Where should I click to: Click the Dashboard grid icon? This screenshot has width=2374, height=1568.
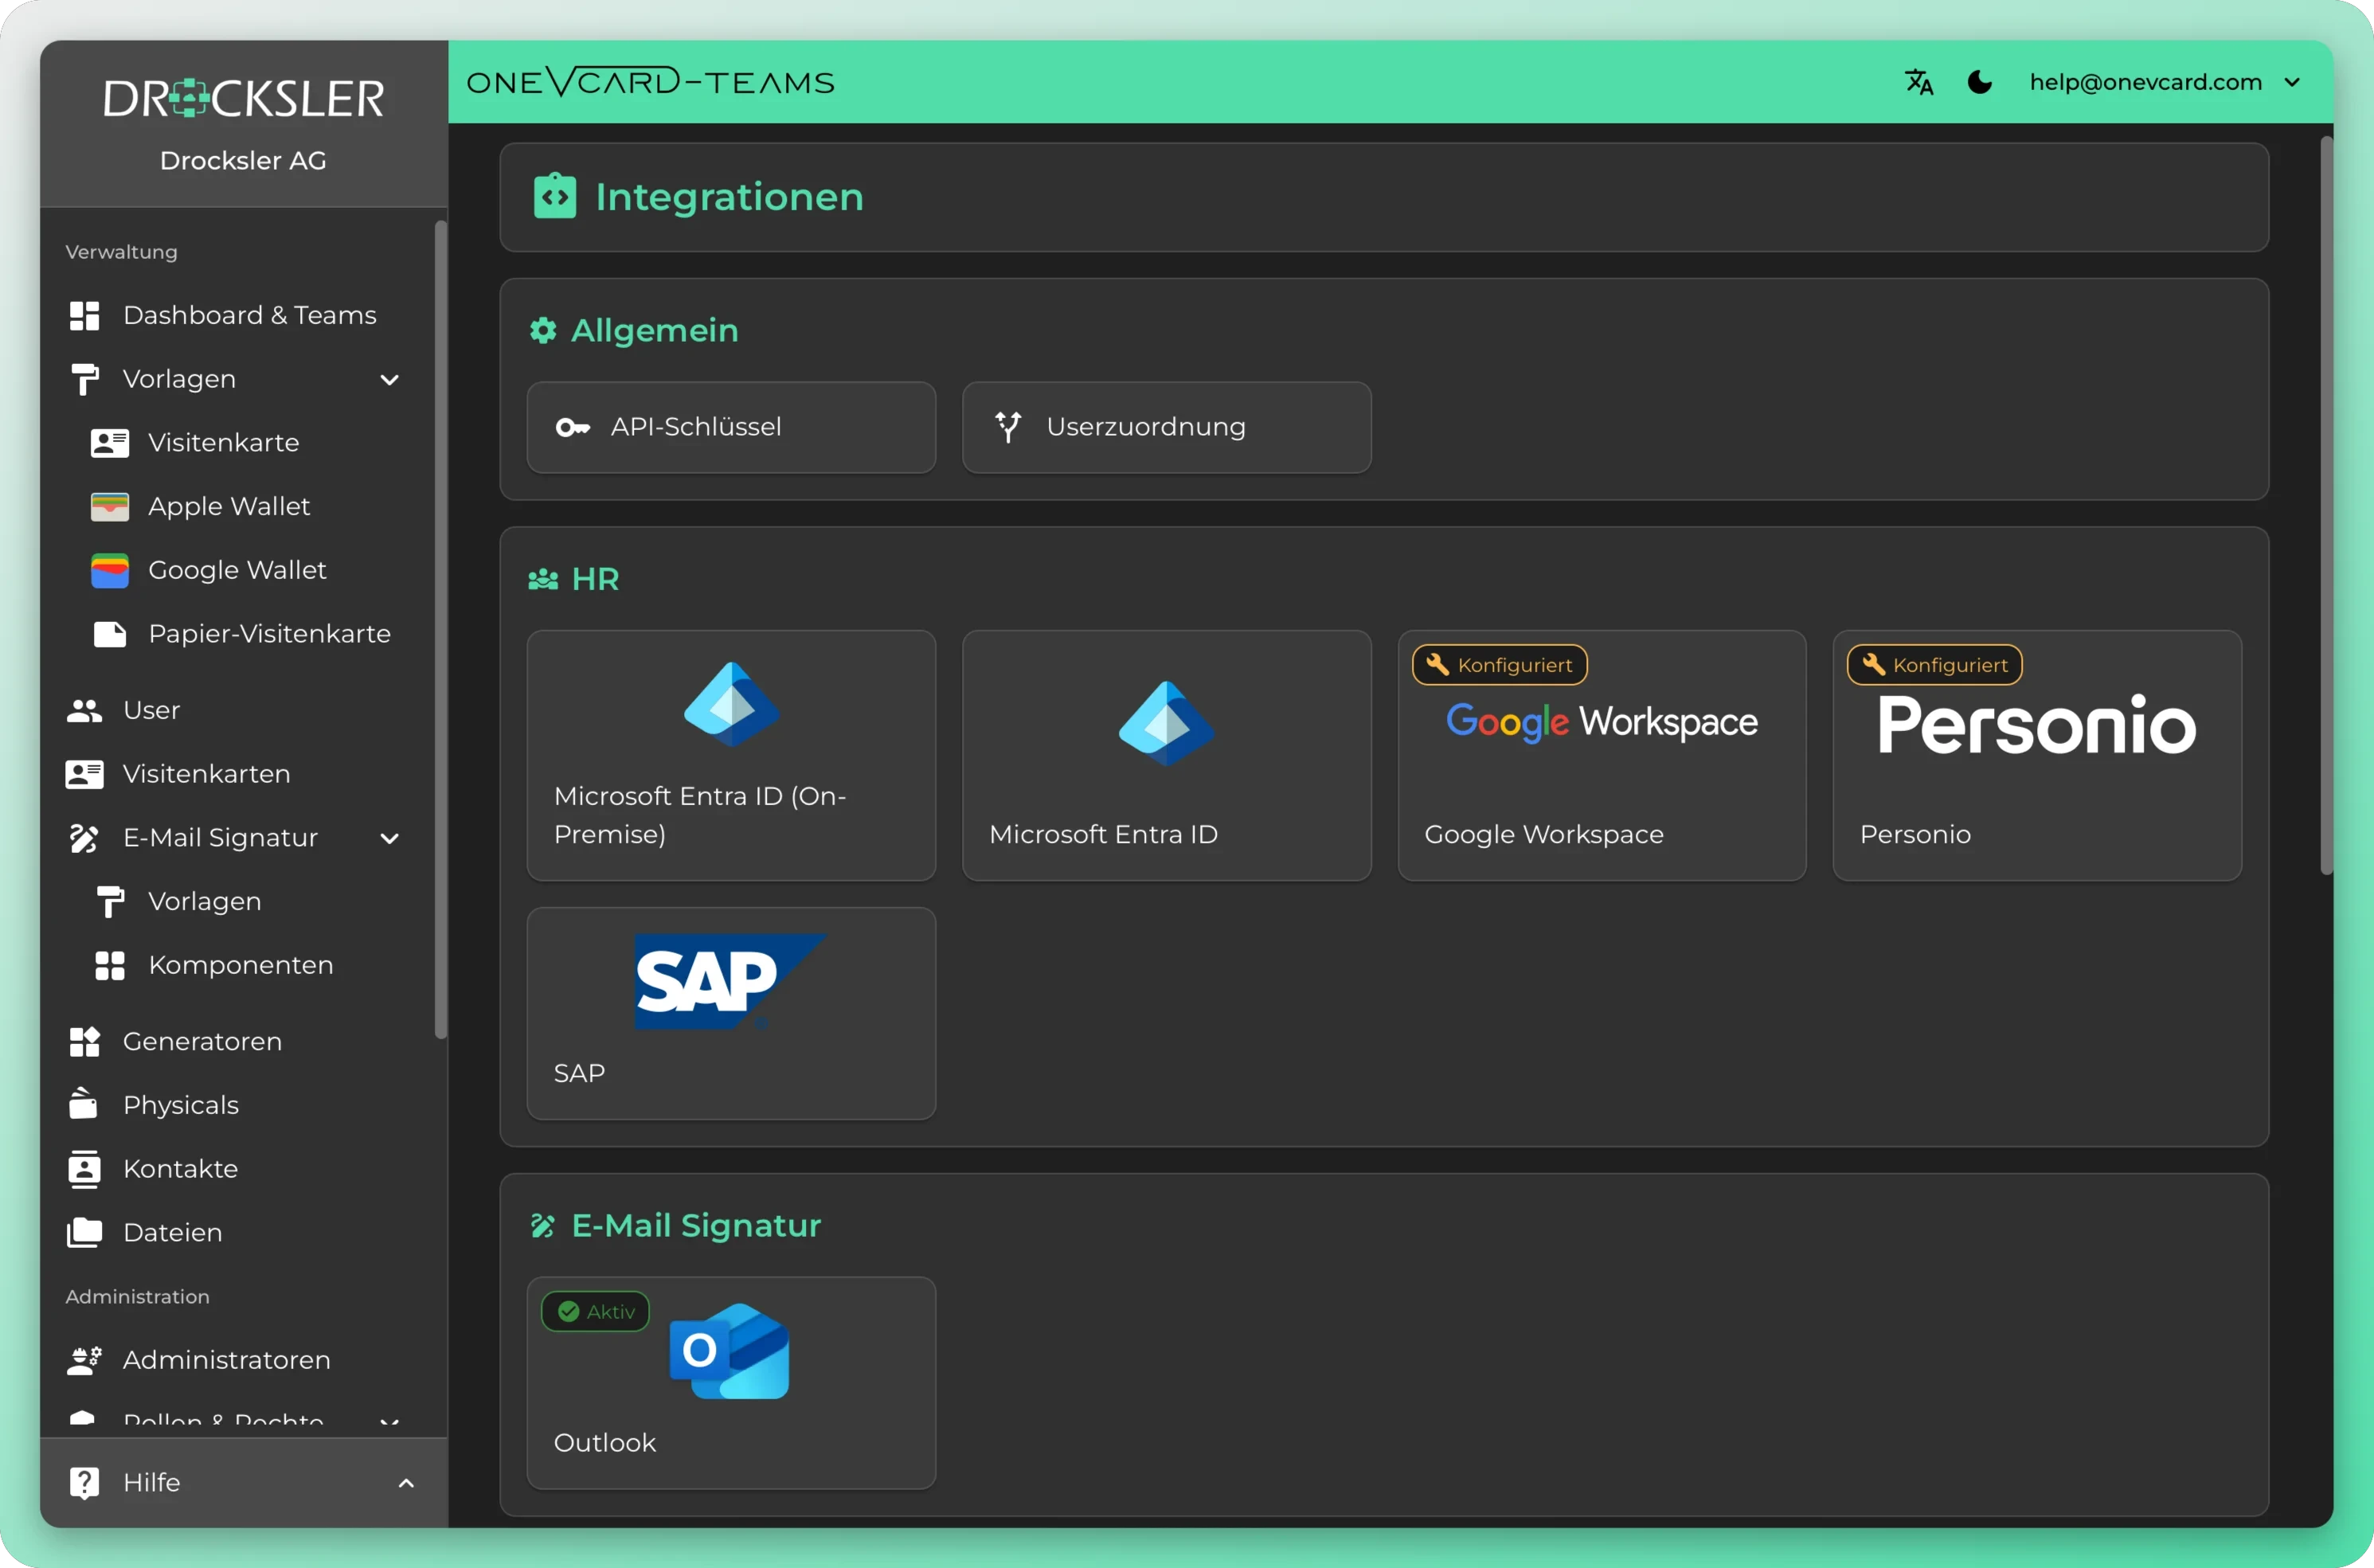point(84,315)
